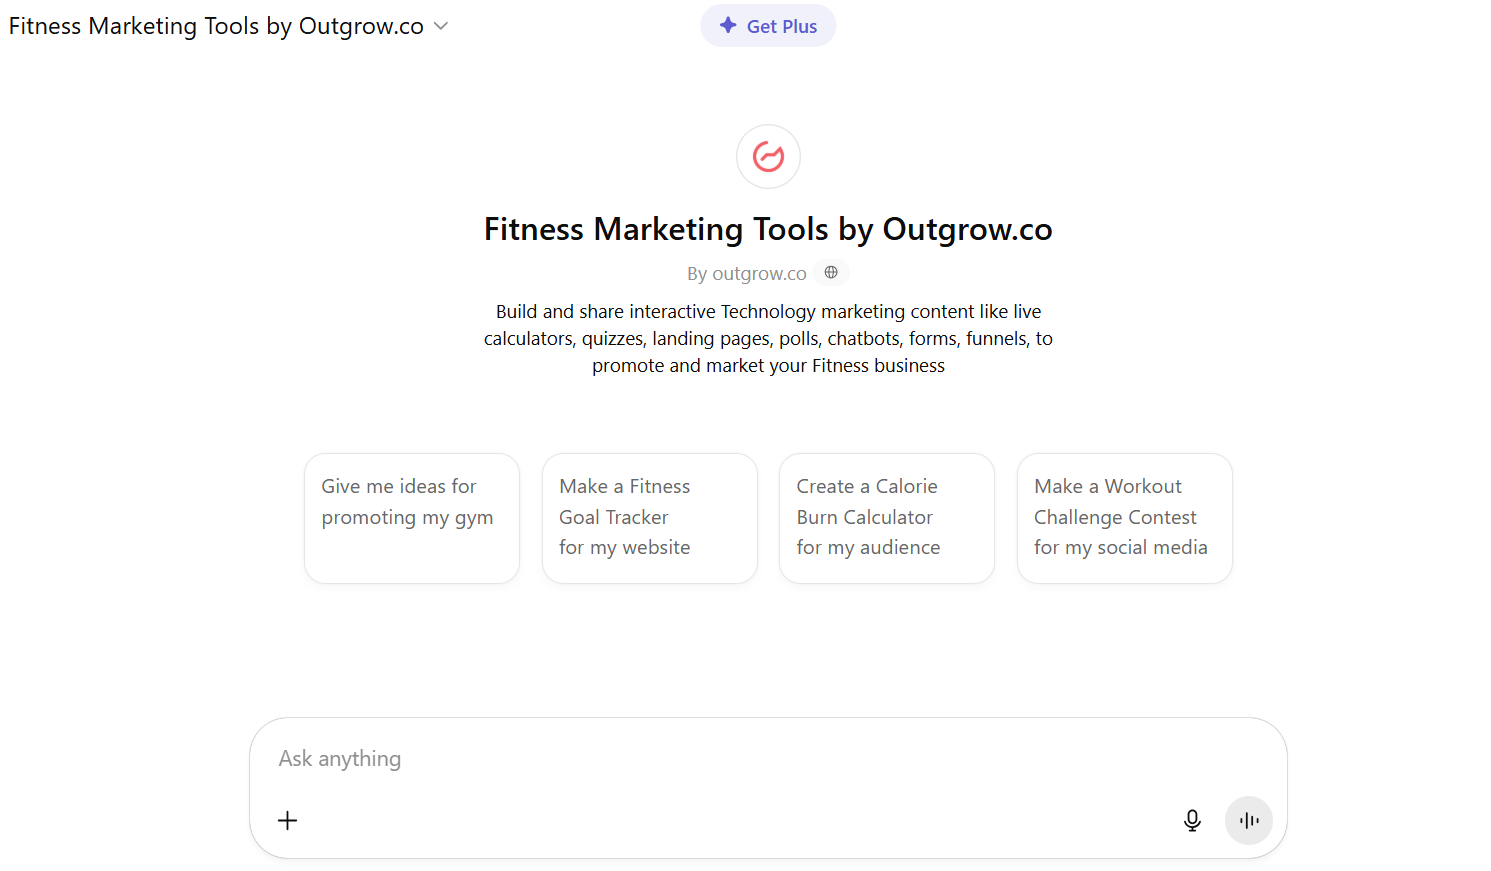
Task: Open the top-left Fitness Marketing Tools title menu
Action: click(216, 26)
